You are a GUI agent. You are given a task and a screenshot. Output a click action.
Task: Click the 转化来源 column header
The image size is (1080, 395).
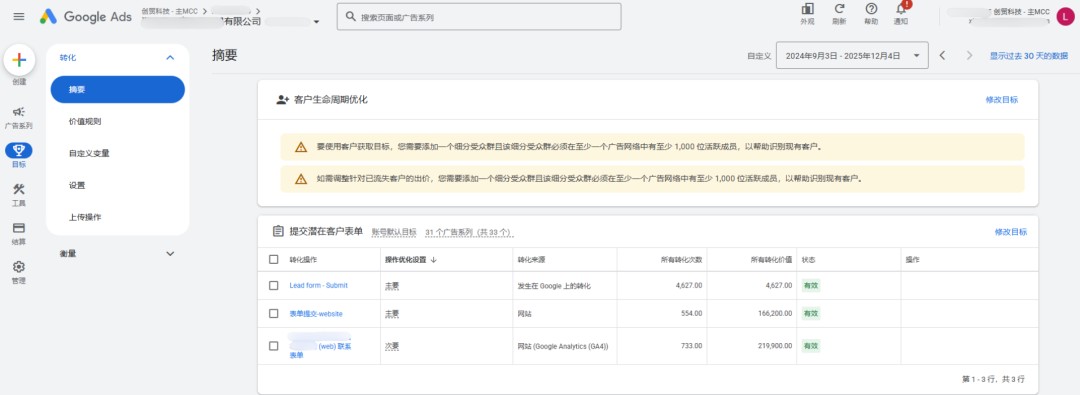pos(531,260)
